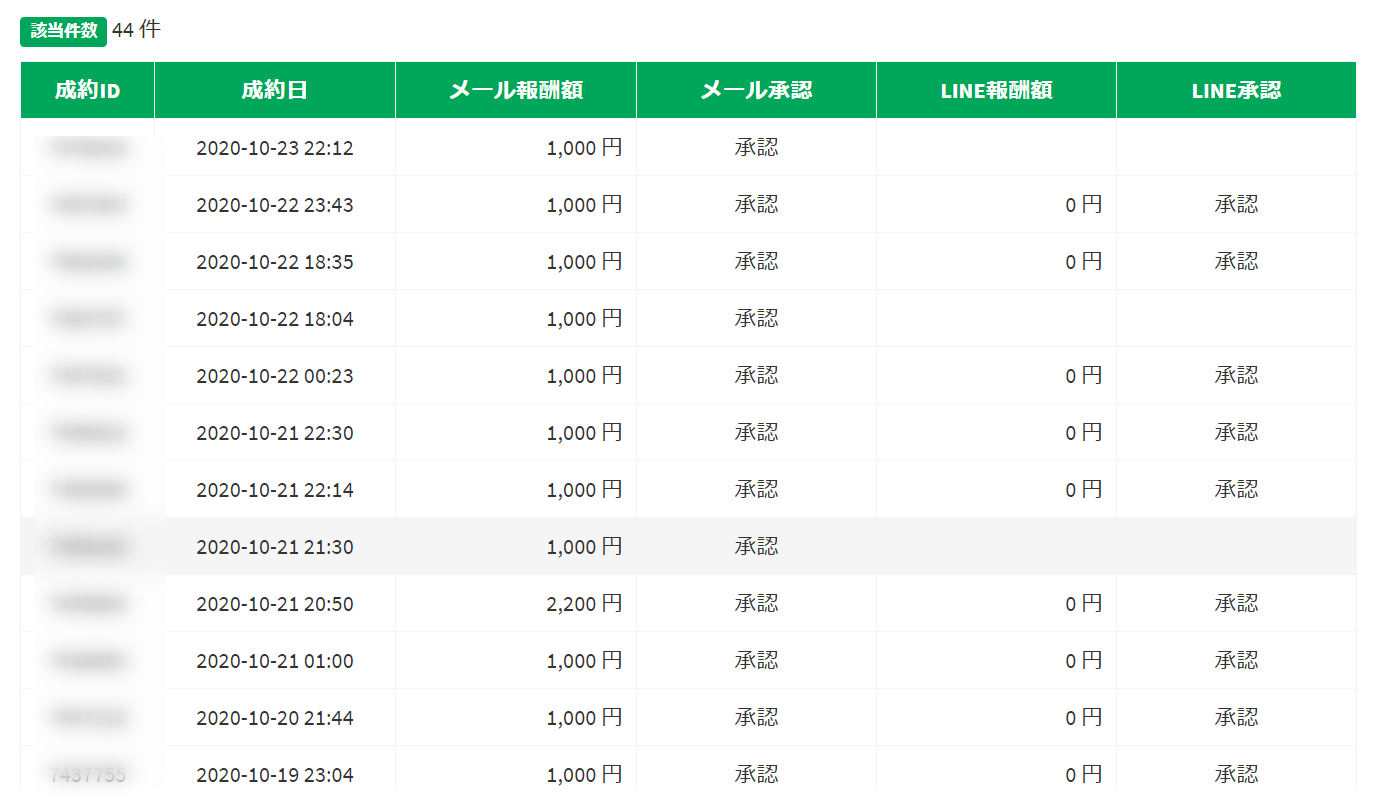This screenshot has width=1380, height=809.
Task: Select the date 2020-10-21 21:30 in highlighted row
Action: pos(274,547)
